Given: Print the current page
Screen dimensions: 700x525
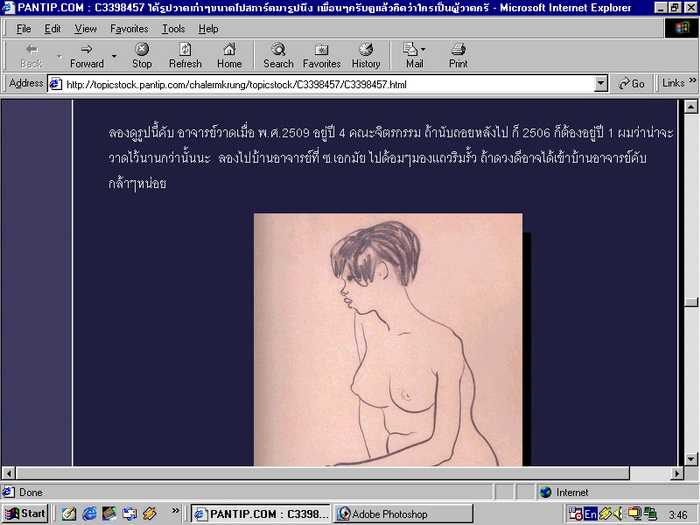Looking at the screenshot, I should pos(458,56).
